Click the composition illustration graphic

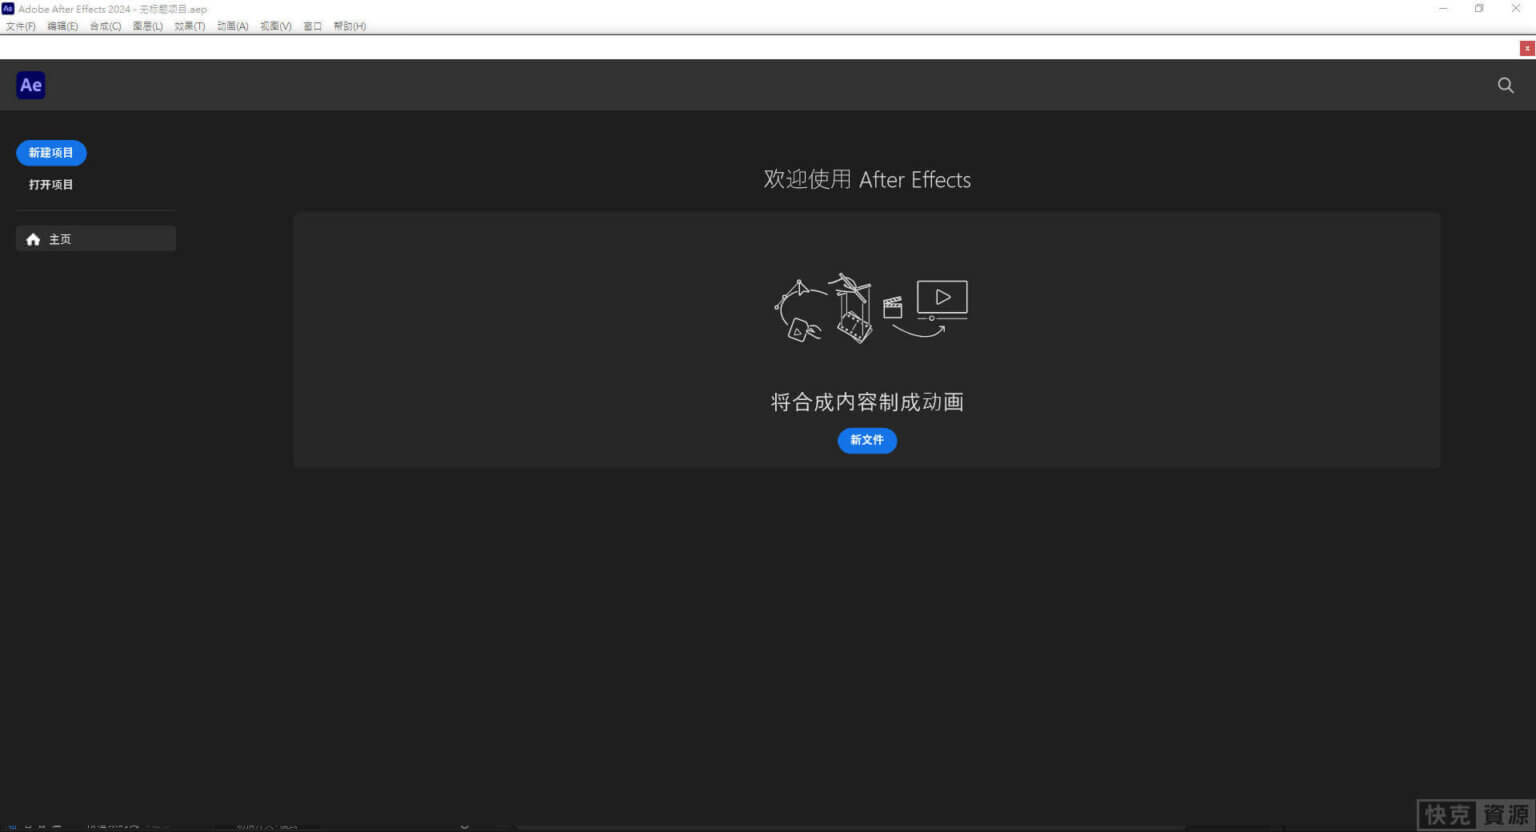click(x=871, y=309)
